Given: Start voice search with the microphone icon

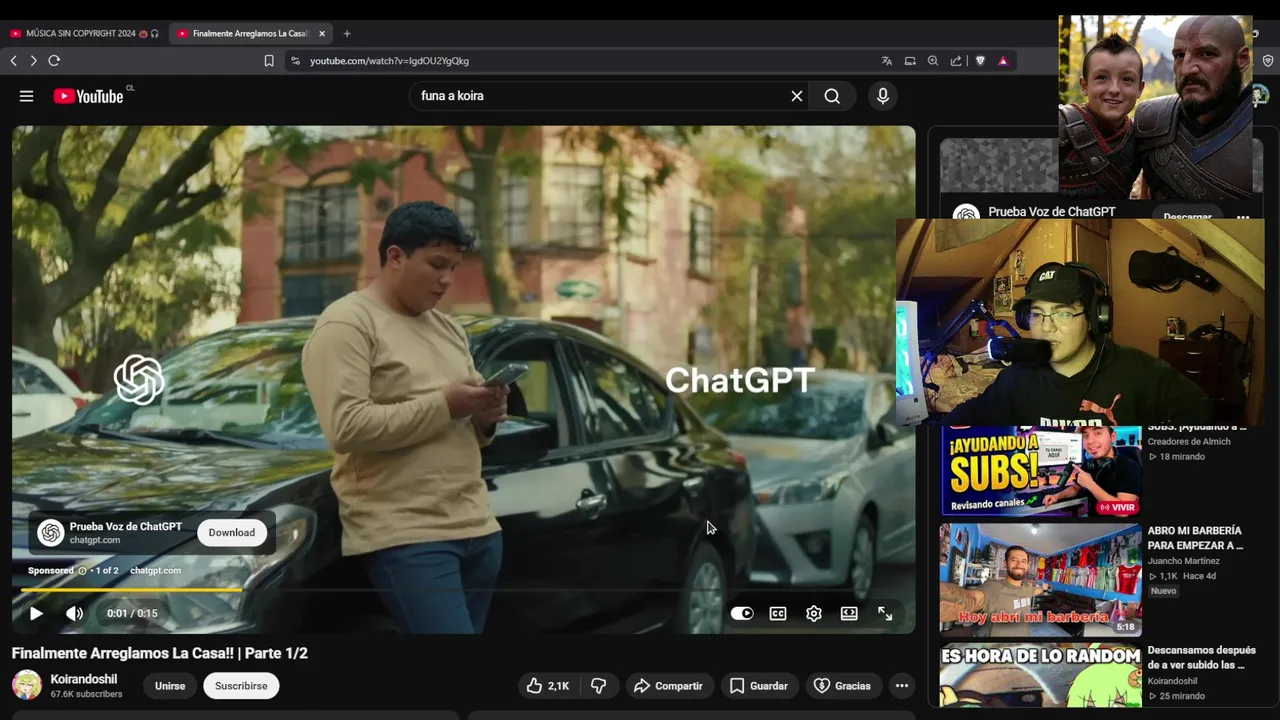Looking at the screenshot, I should click(883, 96).
